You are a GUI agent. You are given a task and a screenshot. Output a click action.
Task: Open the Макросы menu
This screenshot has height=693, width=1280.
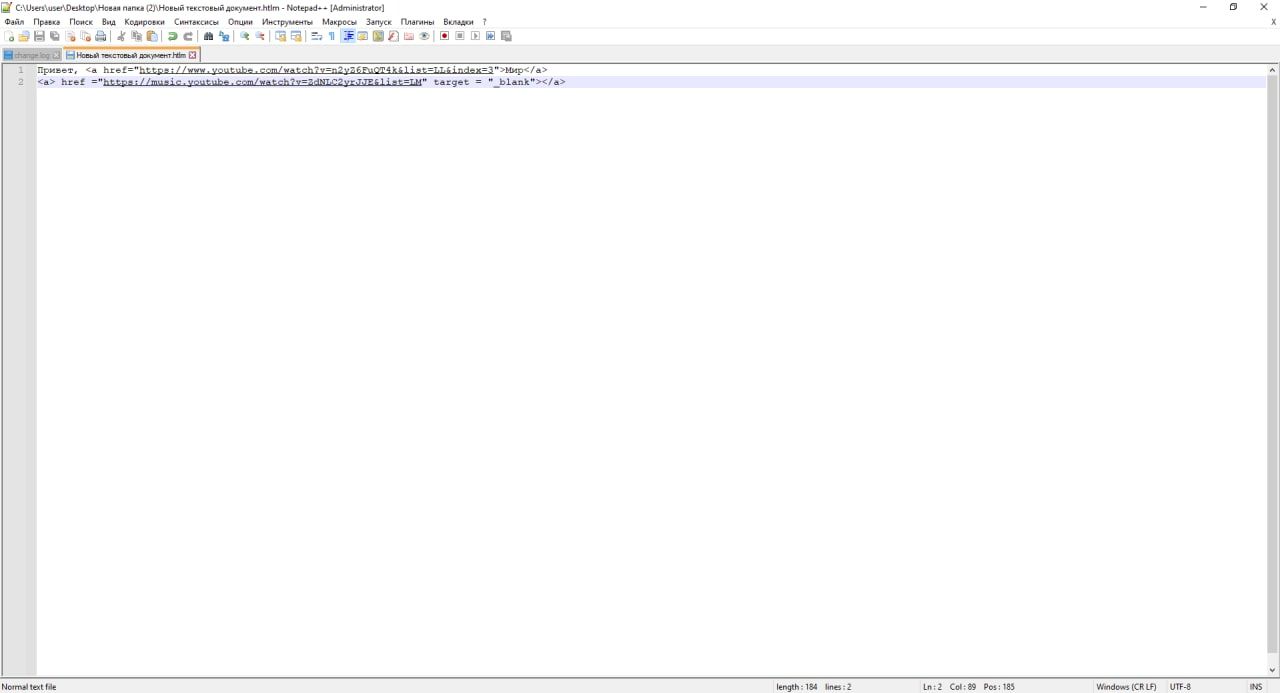339,21
